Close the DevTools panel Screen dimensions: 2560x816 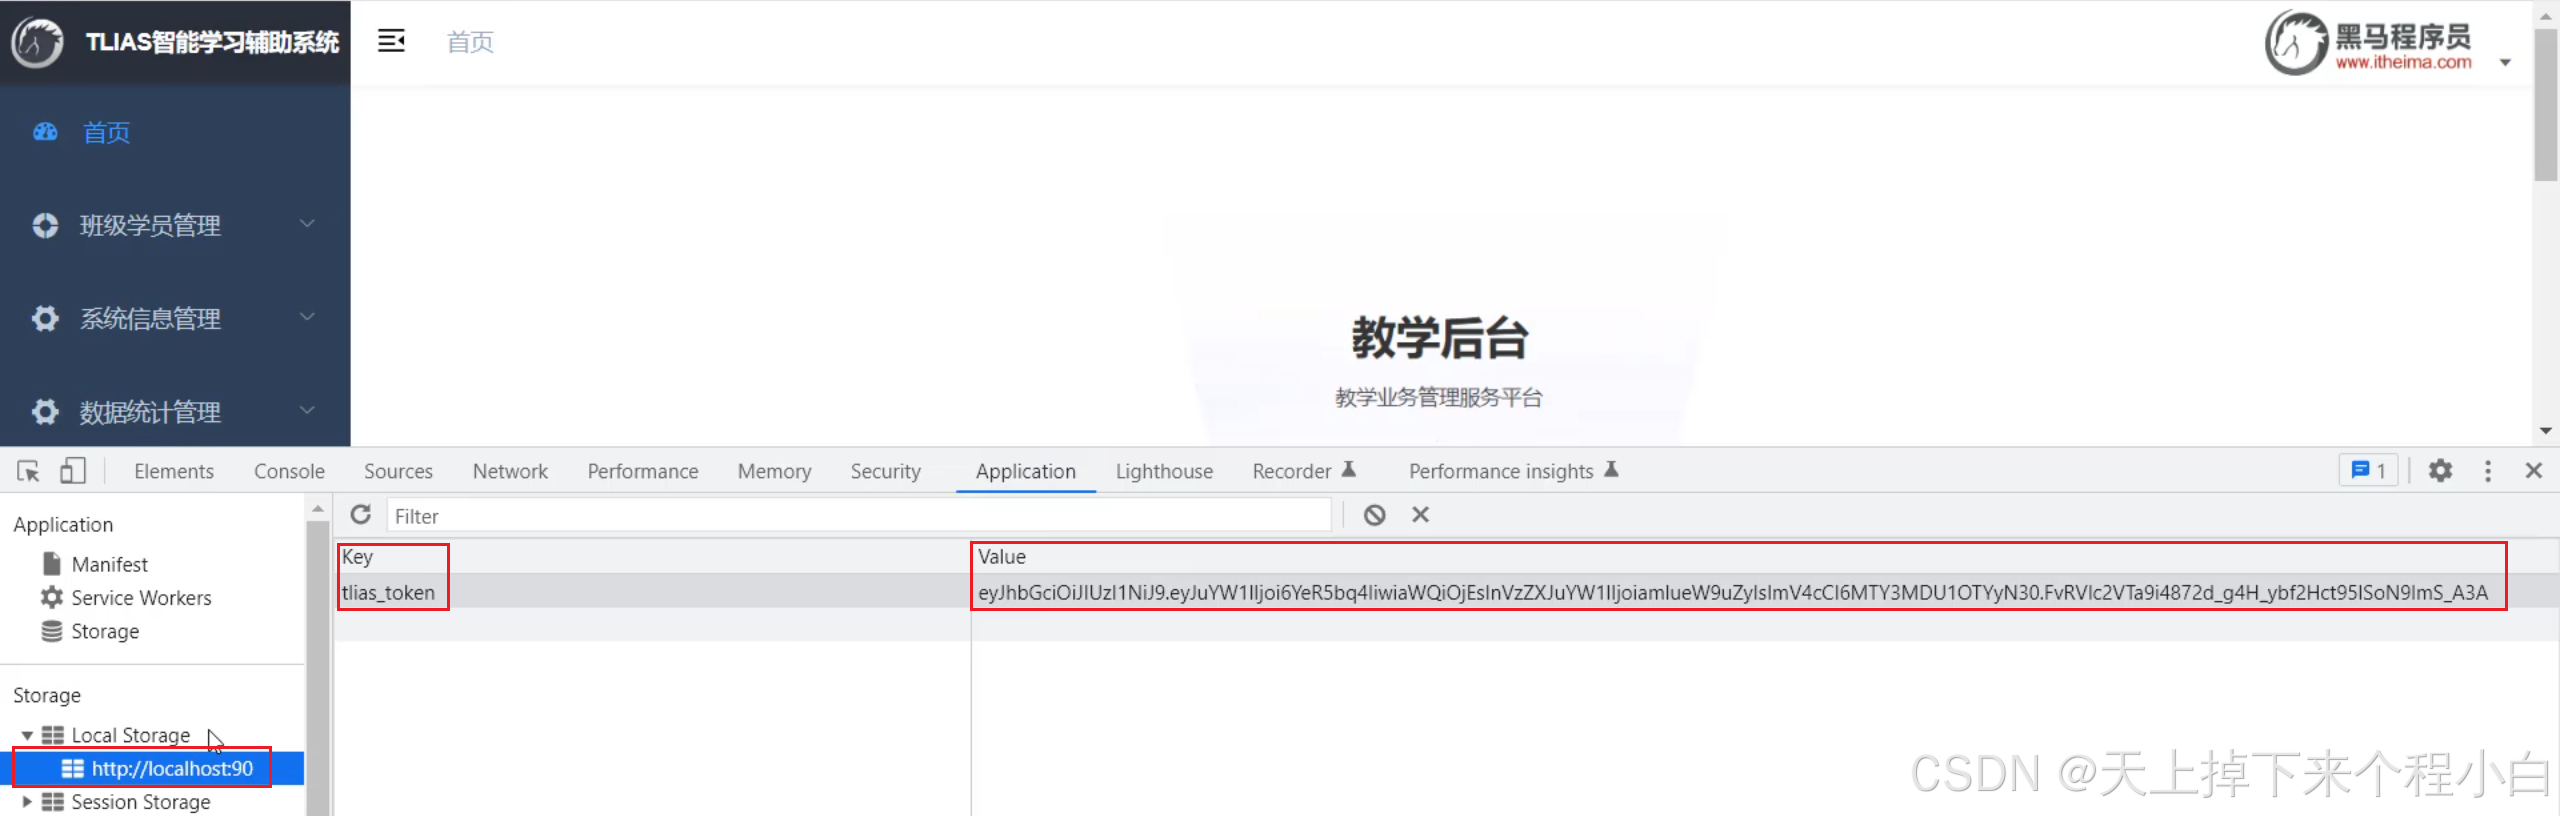(2534, 471)
